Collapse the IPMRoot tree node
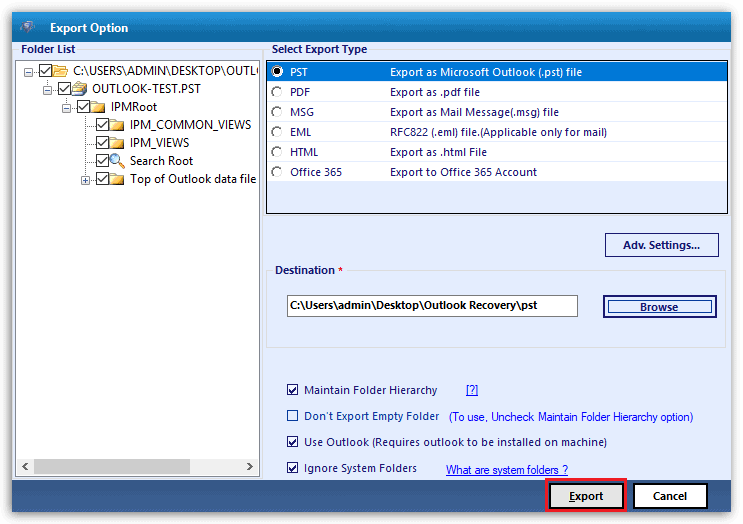This screenshot has width=743, height=524. [66, 108]
